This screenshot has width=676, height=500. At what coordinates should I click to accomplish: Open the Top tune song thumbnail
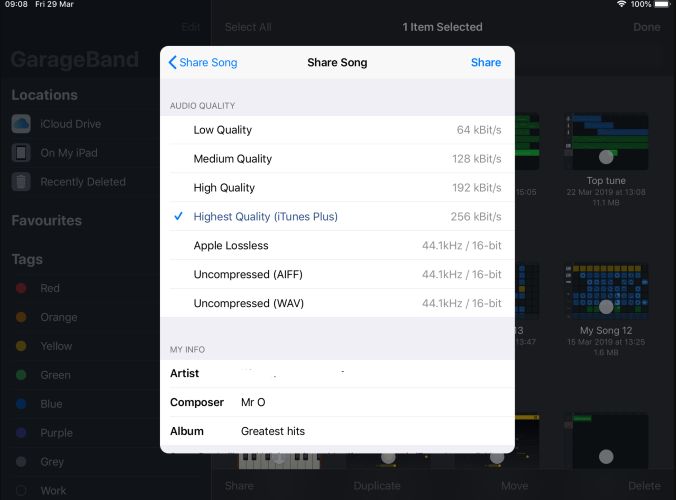[605, 142]
